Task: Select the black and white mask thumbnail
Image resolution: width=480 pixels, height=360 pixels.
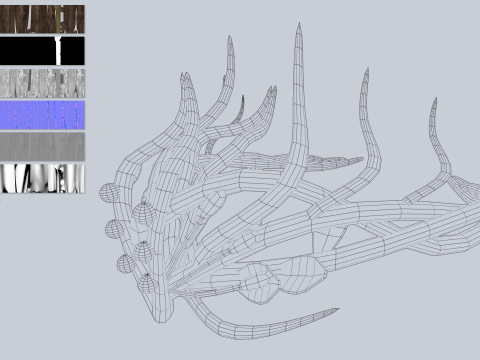Action: (42, 51)
